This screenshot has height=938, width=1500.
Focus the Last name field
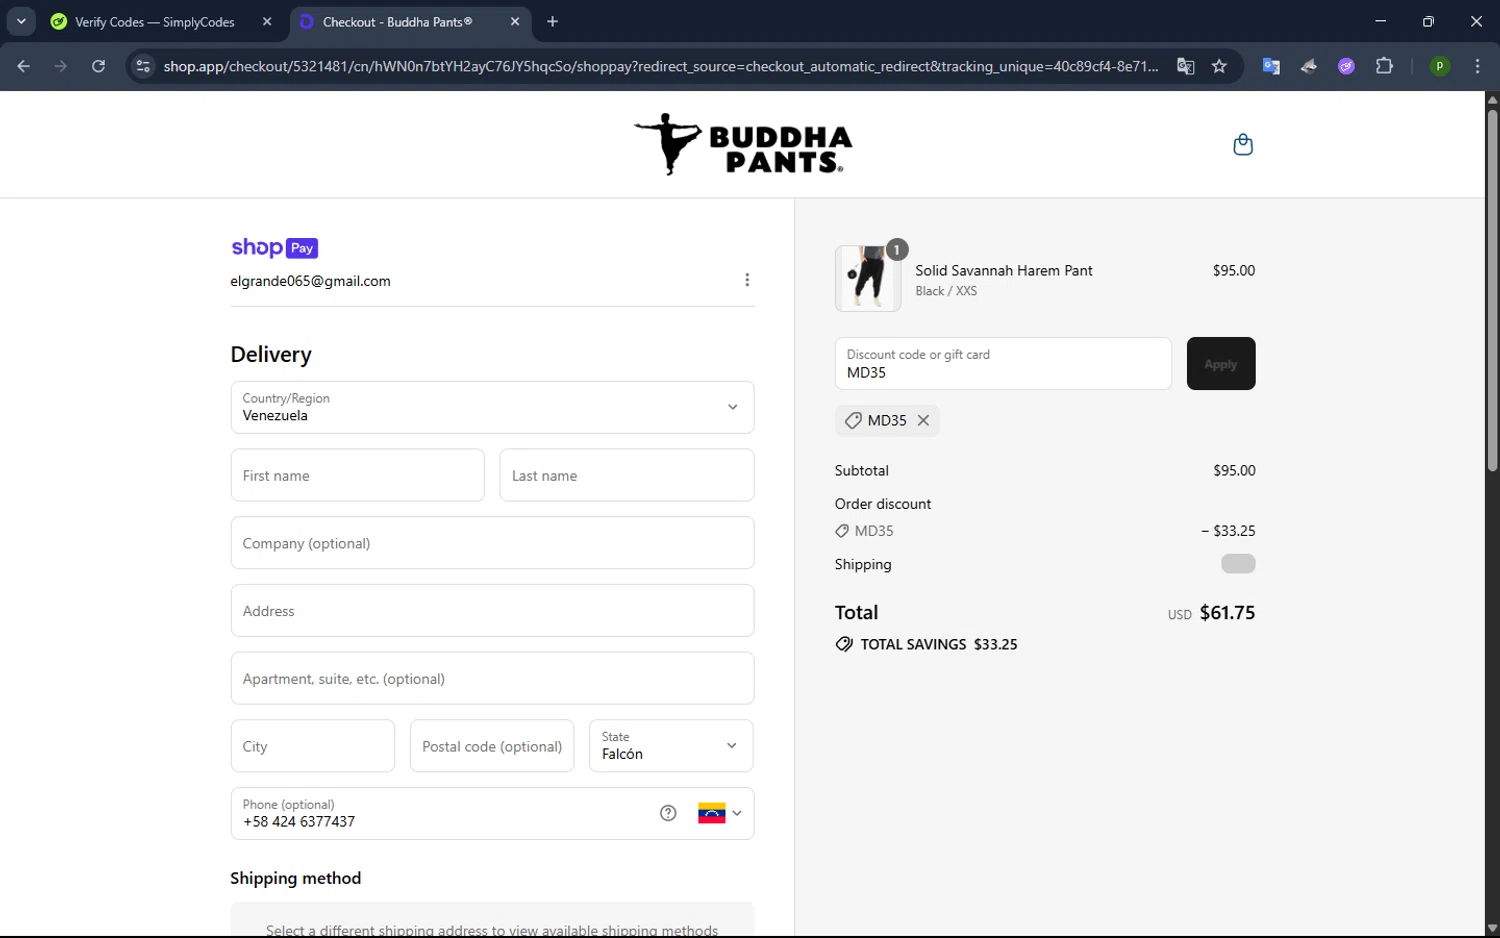coord(627,475)
